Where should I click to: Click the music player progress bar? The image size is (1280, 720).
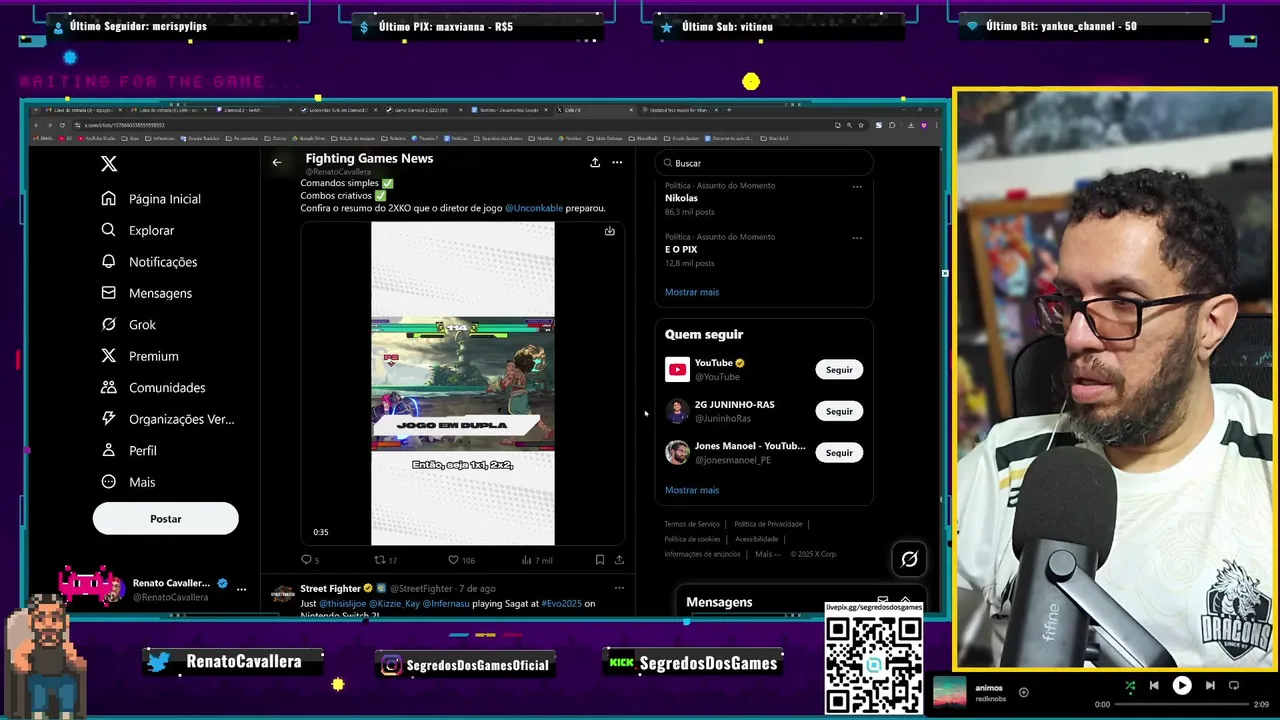pos(1182,704)
